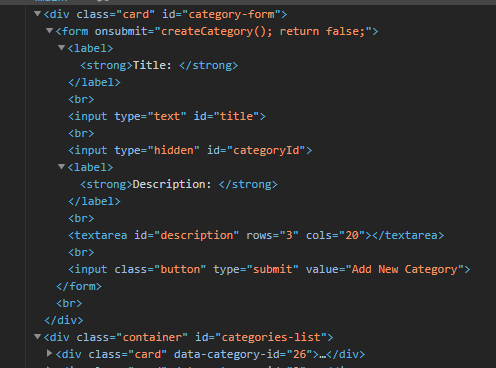Collapse the categories-list container div
This screenshot has width=496, height=368.
[38, 337]
